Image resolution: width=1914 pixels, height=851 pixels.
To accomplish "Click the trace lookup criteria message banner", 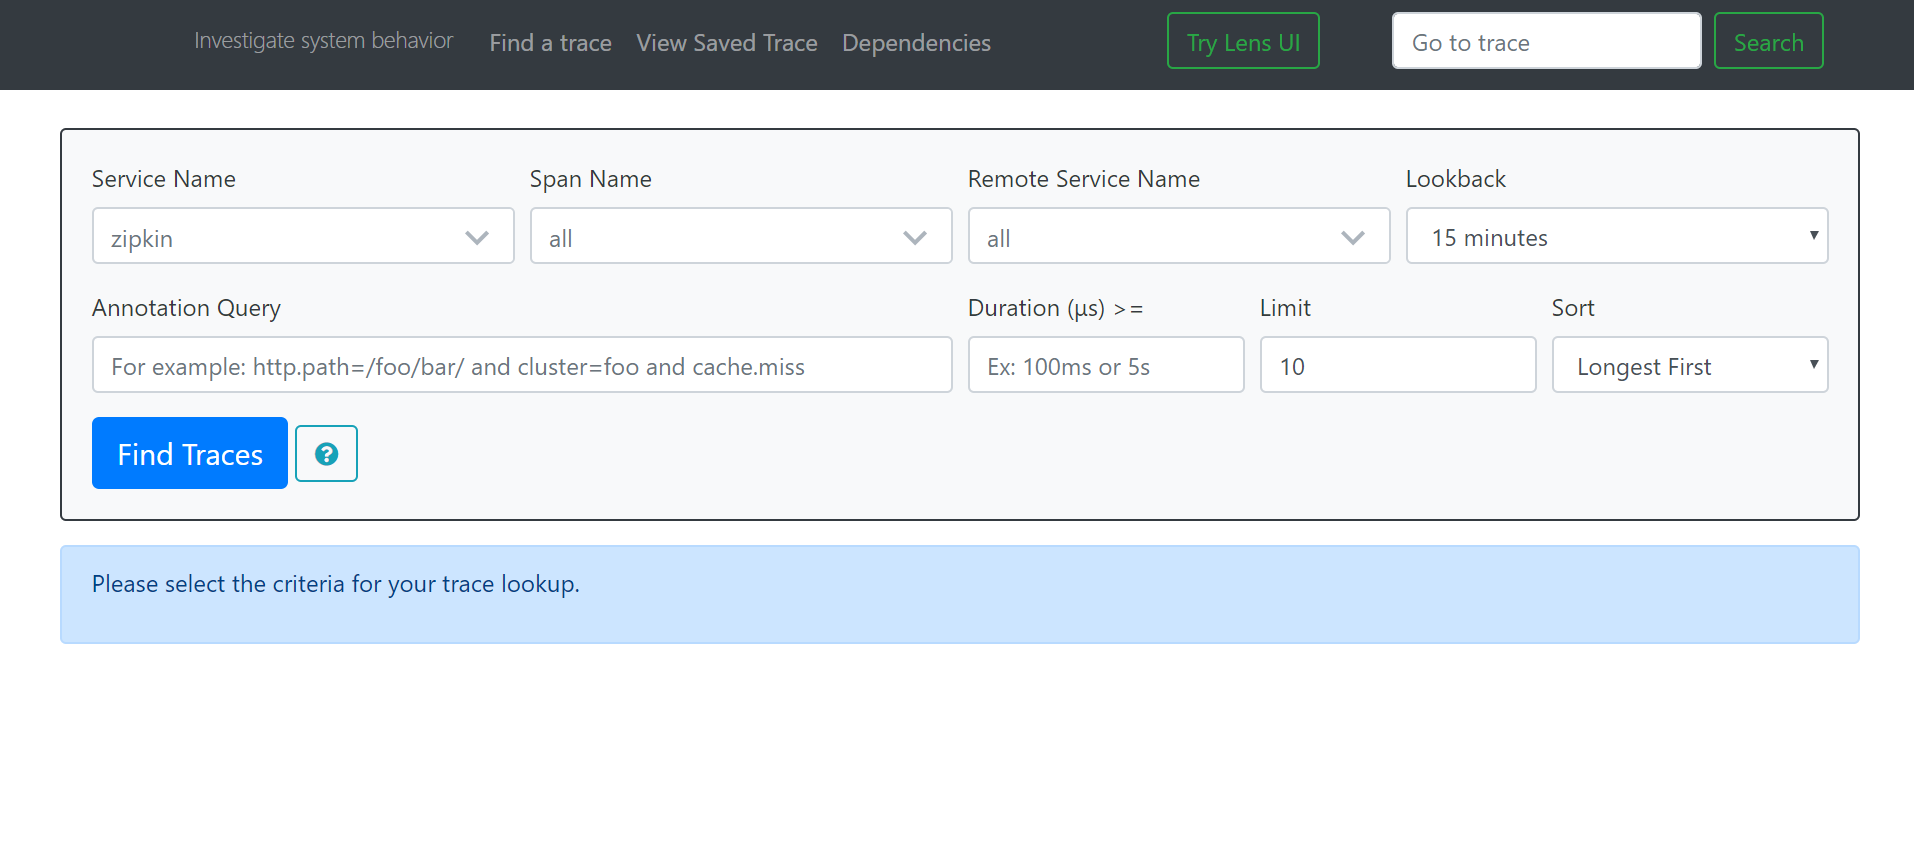I will coord(959,594).
